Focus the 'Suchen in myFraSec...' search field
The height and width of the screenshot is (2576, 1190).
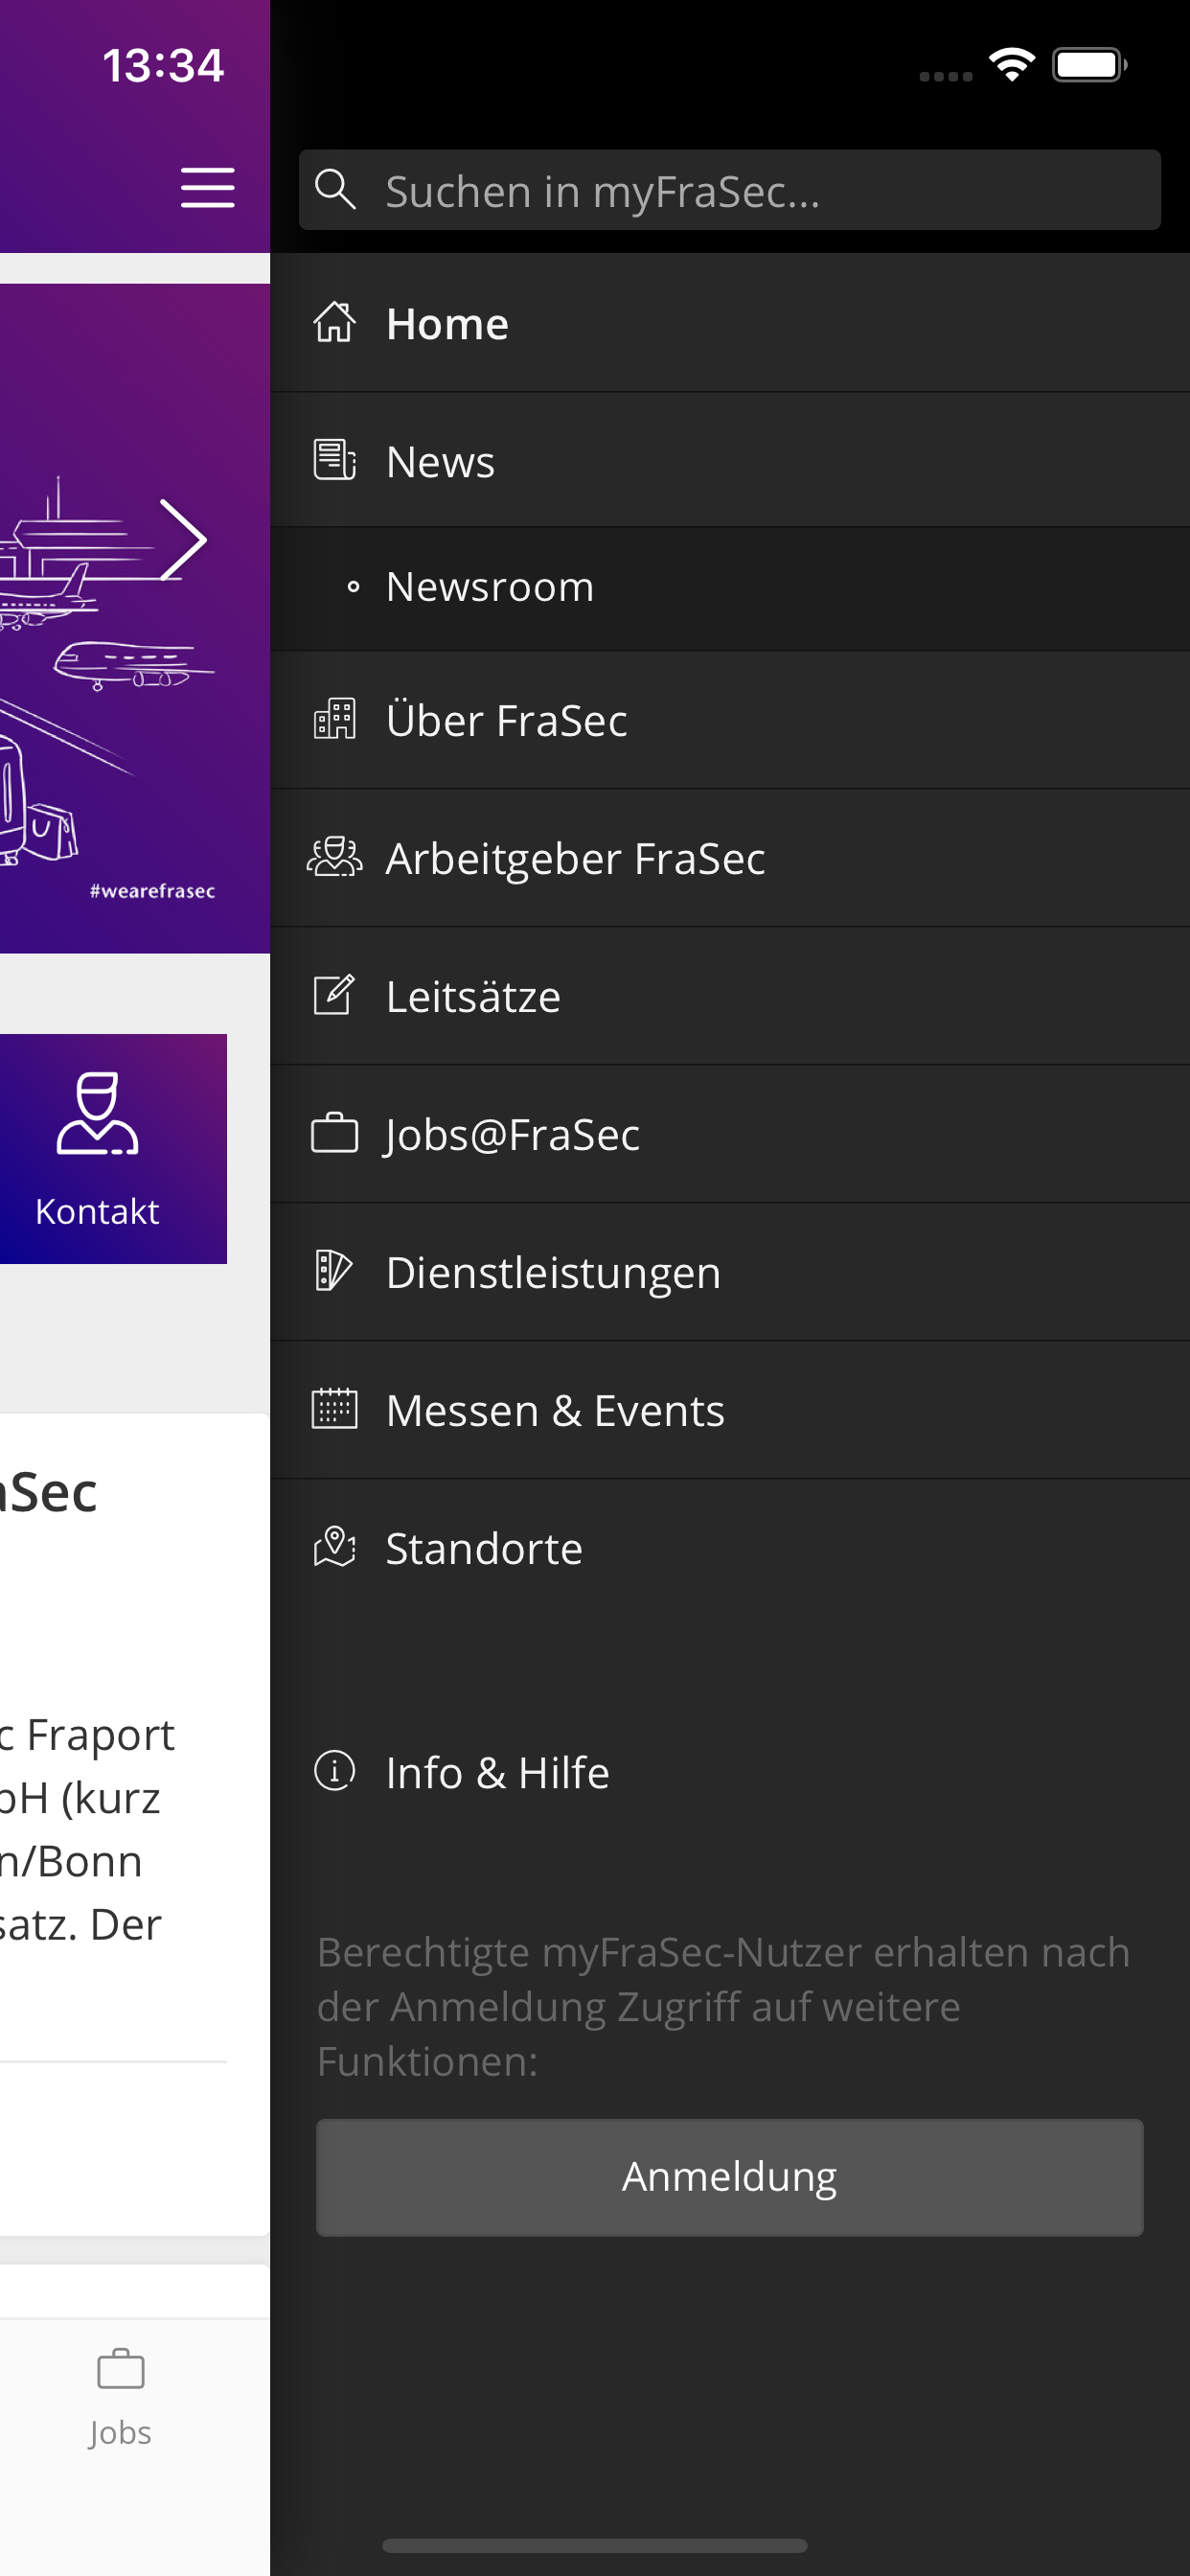pyautogui.click(x=760, y=191)
